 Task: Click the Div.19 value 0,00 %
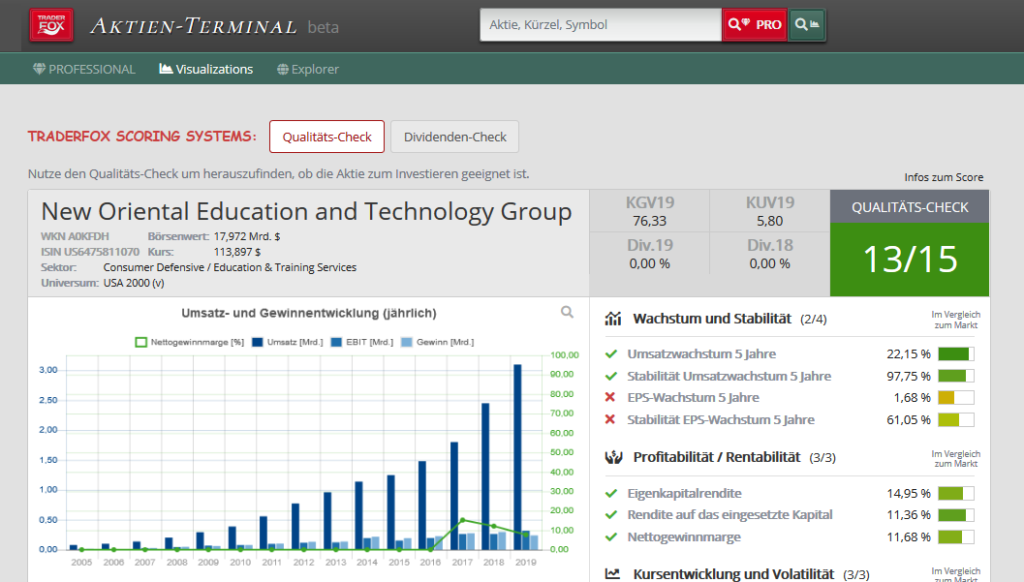coord(649,264)
